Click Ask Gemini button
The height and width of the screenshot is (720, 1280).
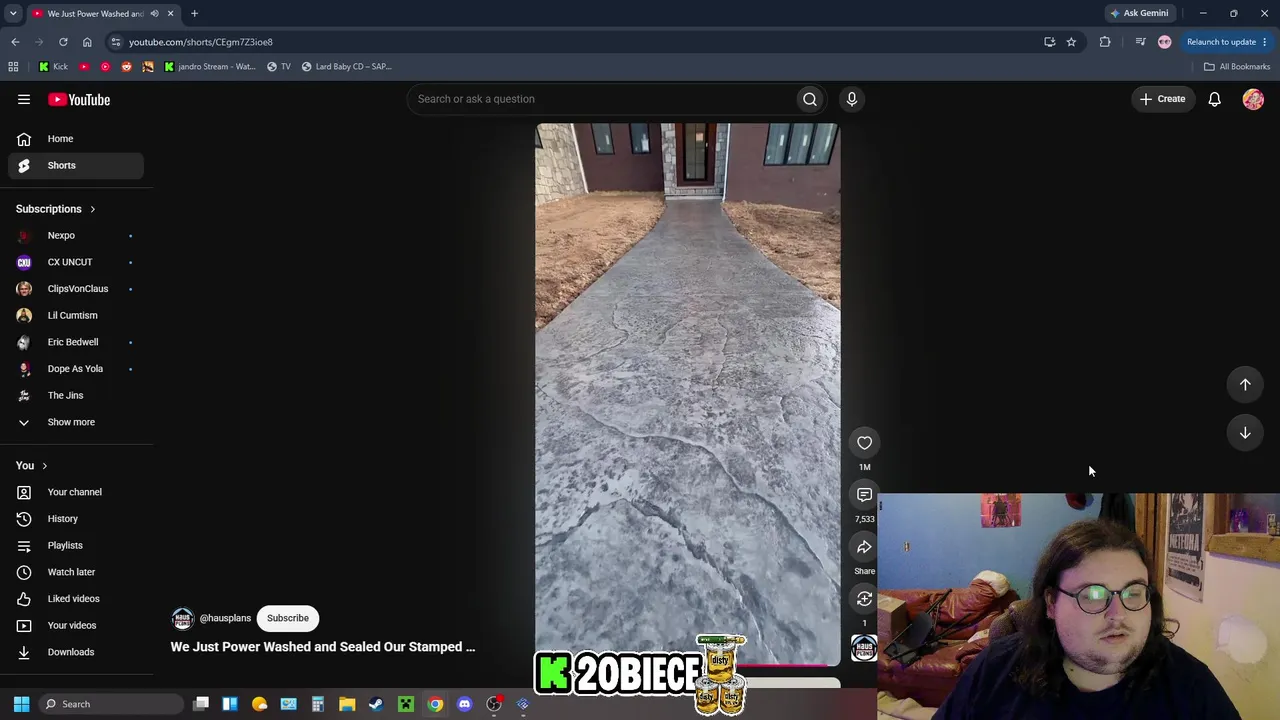tap(1139, 14)
